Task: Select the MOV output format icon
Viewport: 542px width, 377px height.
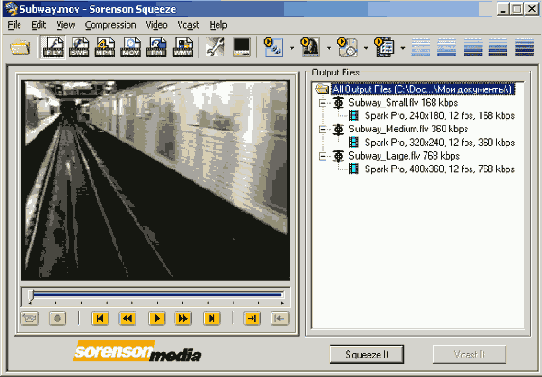Action: click(x=131, y=47)
